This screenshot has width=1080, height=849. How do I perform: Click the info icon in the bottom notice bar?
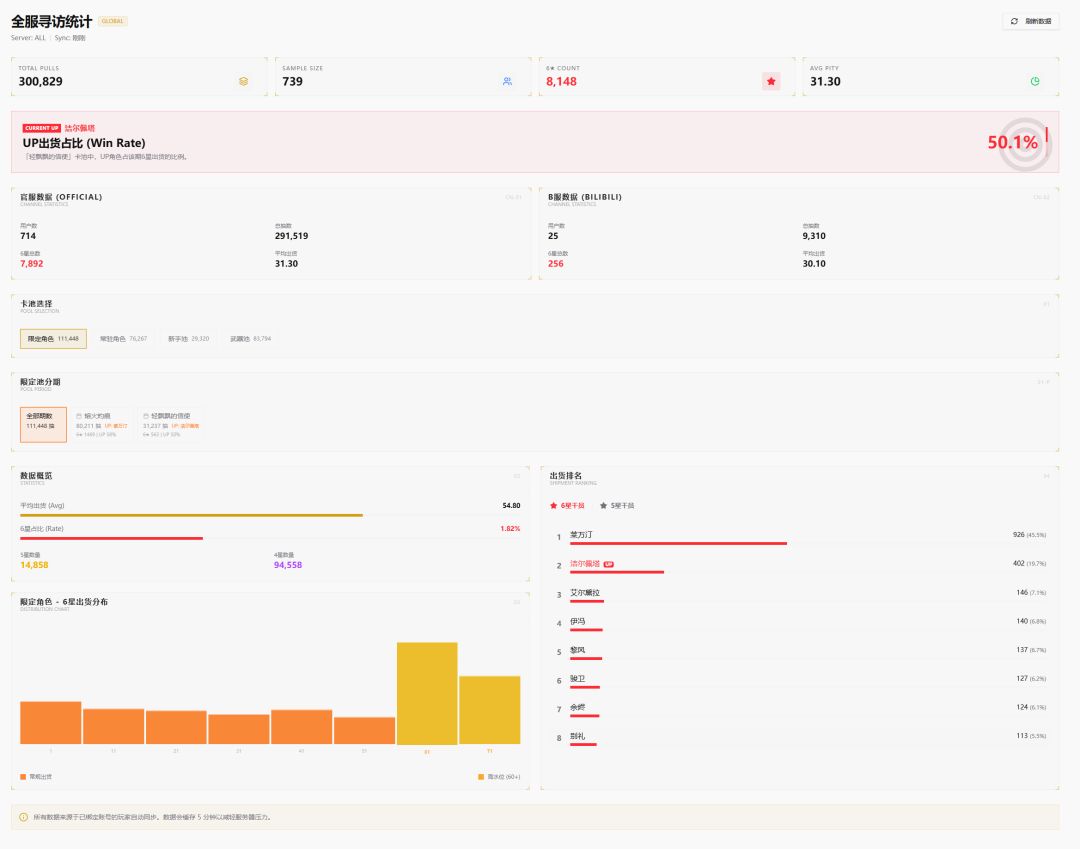(x=24, y=817)
